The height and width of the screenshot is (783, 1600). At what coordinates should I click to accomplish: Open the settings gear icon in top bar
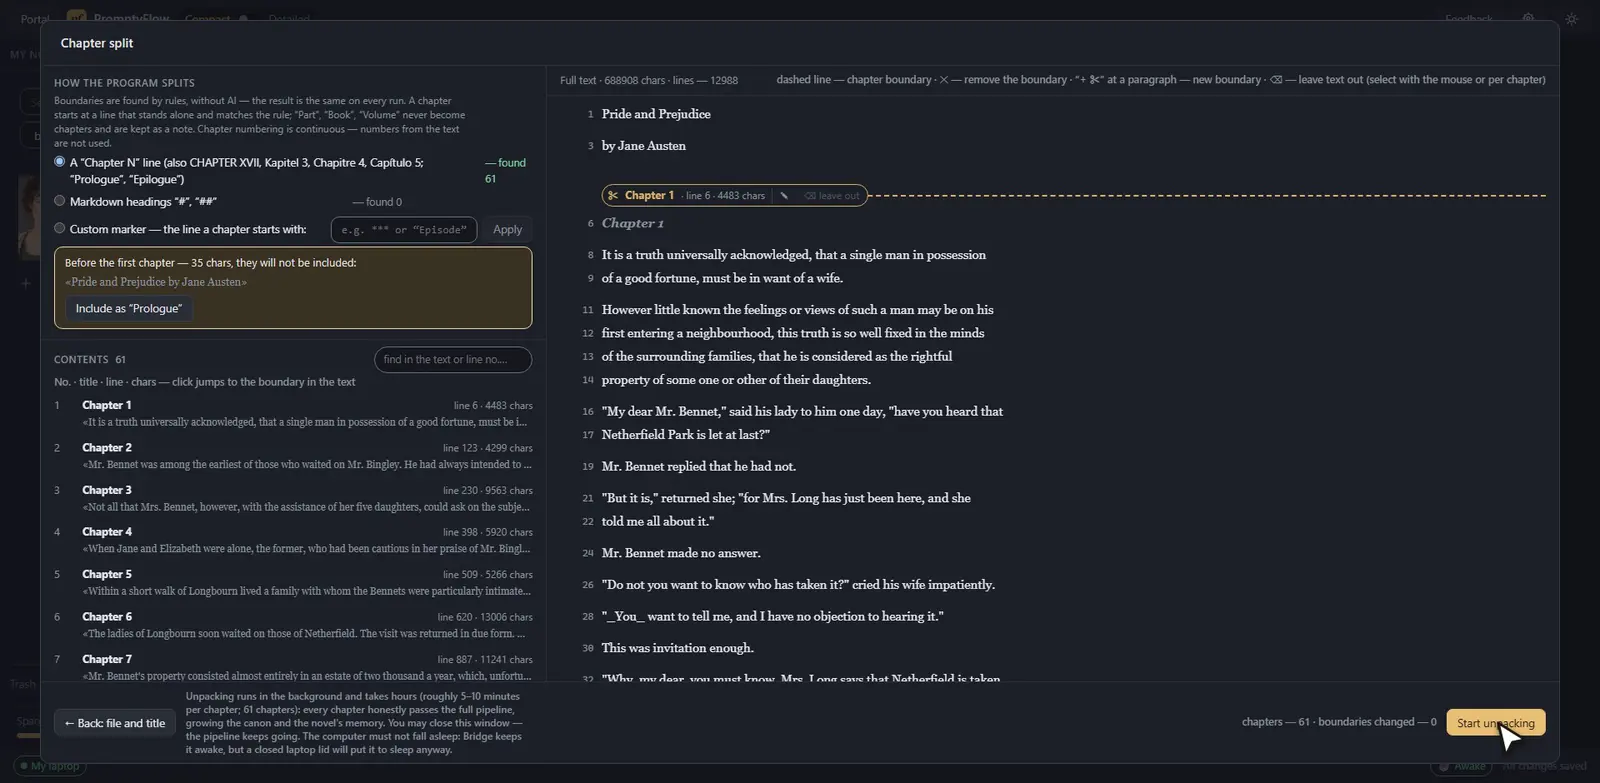[x=1528, y=19]
